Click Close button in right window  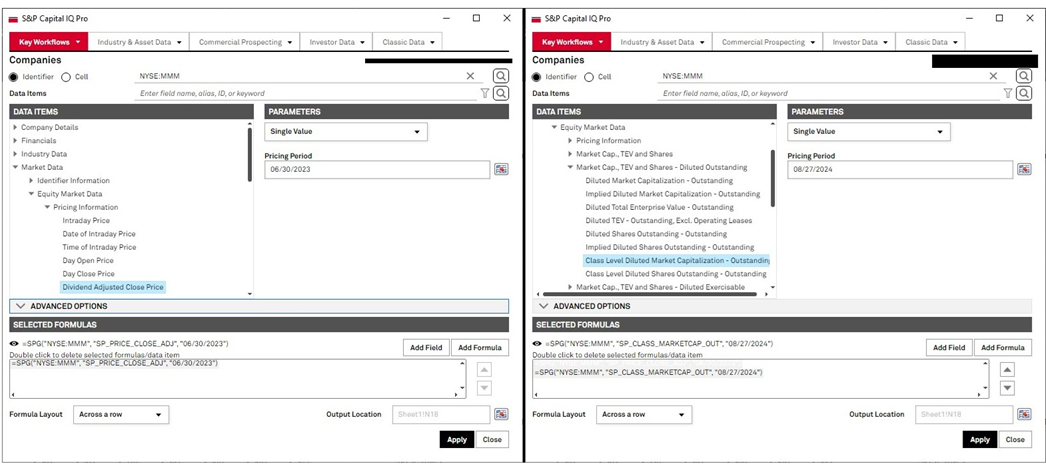tap(1015, 439)
